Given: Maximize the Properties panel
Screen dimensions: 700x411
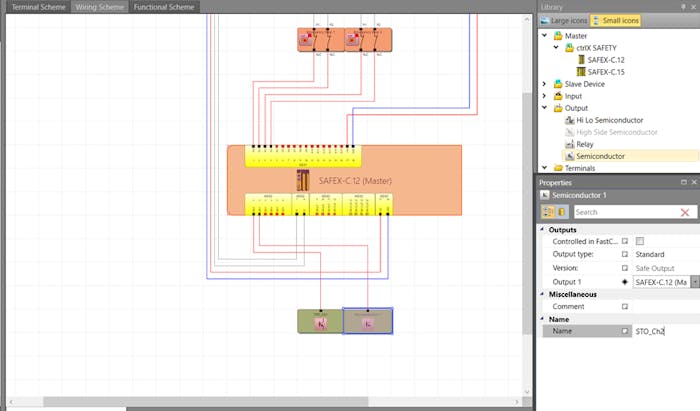Looking at the screenshot, I should 683,182.
